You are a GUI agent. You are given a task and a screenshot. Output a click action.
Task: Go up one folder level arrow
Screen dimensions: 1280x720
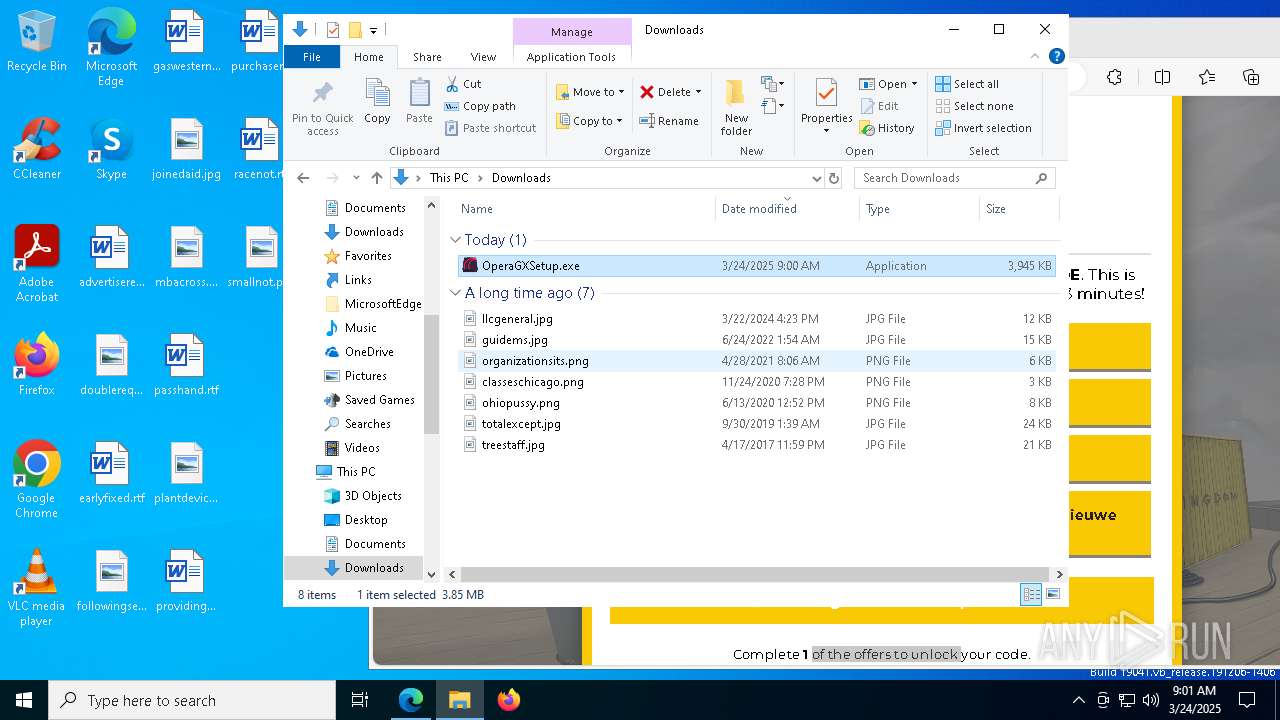click(x=376, y=178)
